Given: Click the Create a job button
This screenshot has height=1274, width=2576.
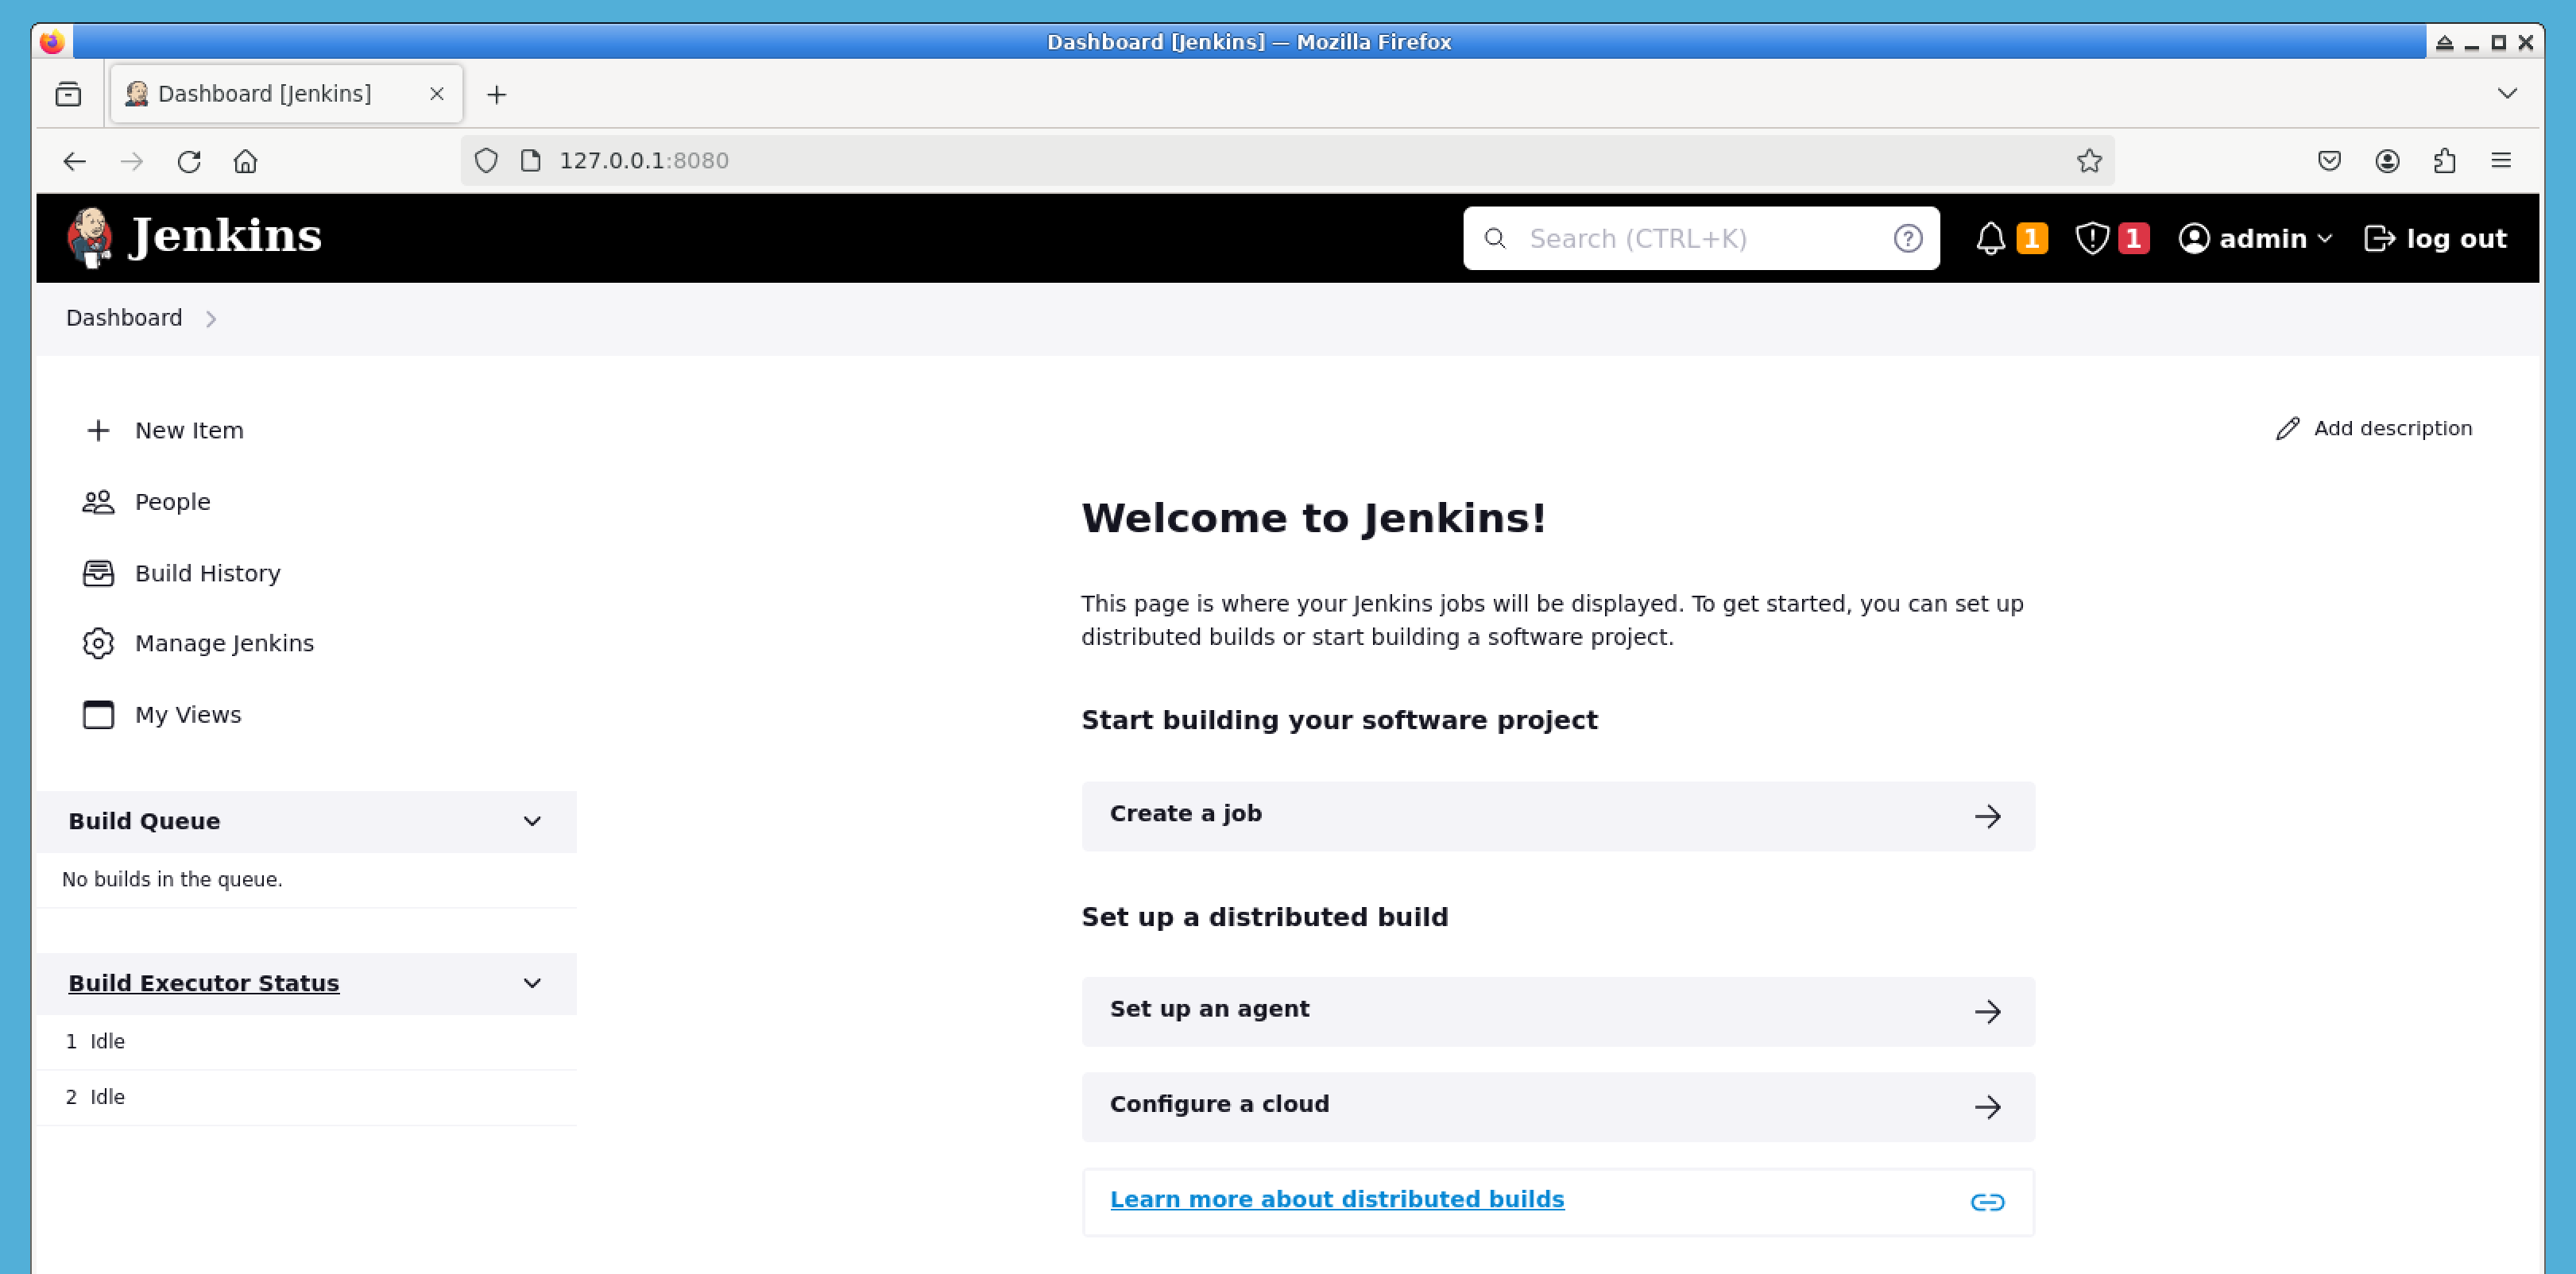Looking at the screenshot, I should click(1558, 816).
